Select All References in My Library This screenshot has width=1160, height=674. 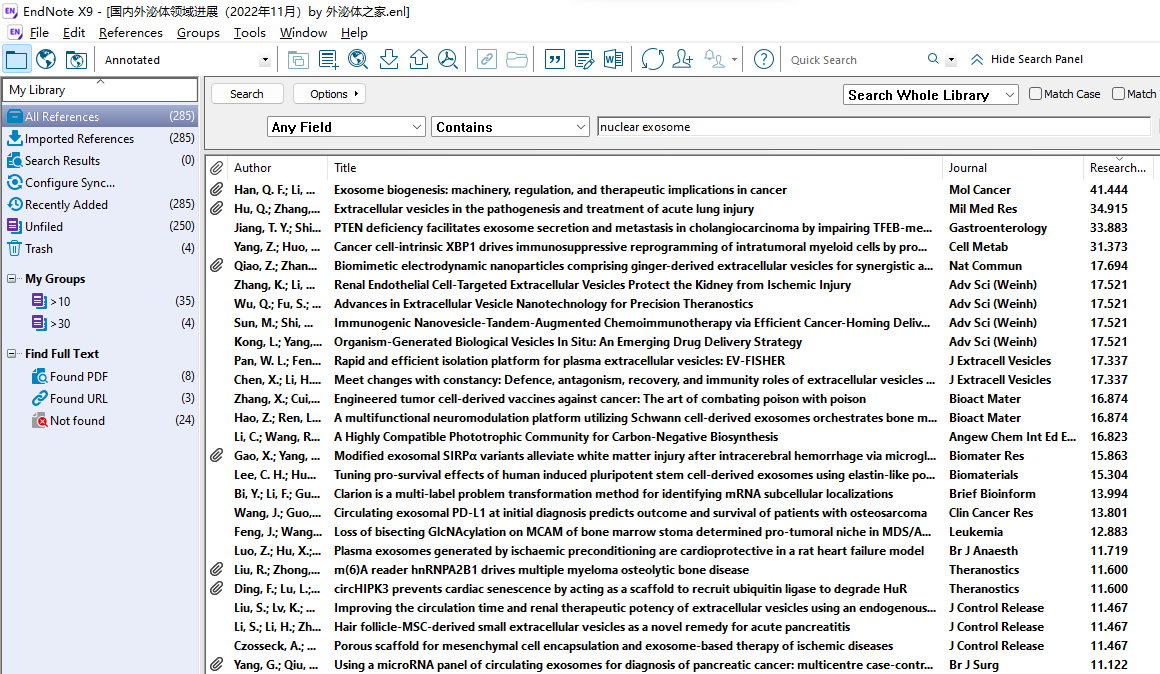(x=101, y=116)
